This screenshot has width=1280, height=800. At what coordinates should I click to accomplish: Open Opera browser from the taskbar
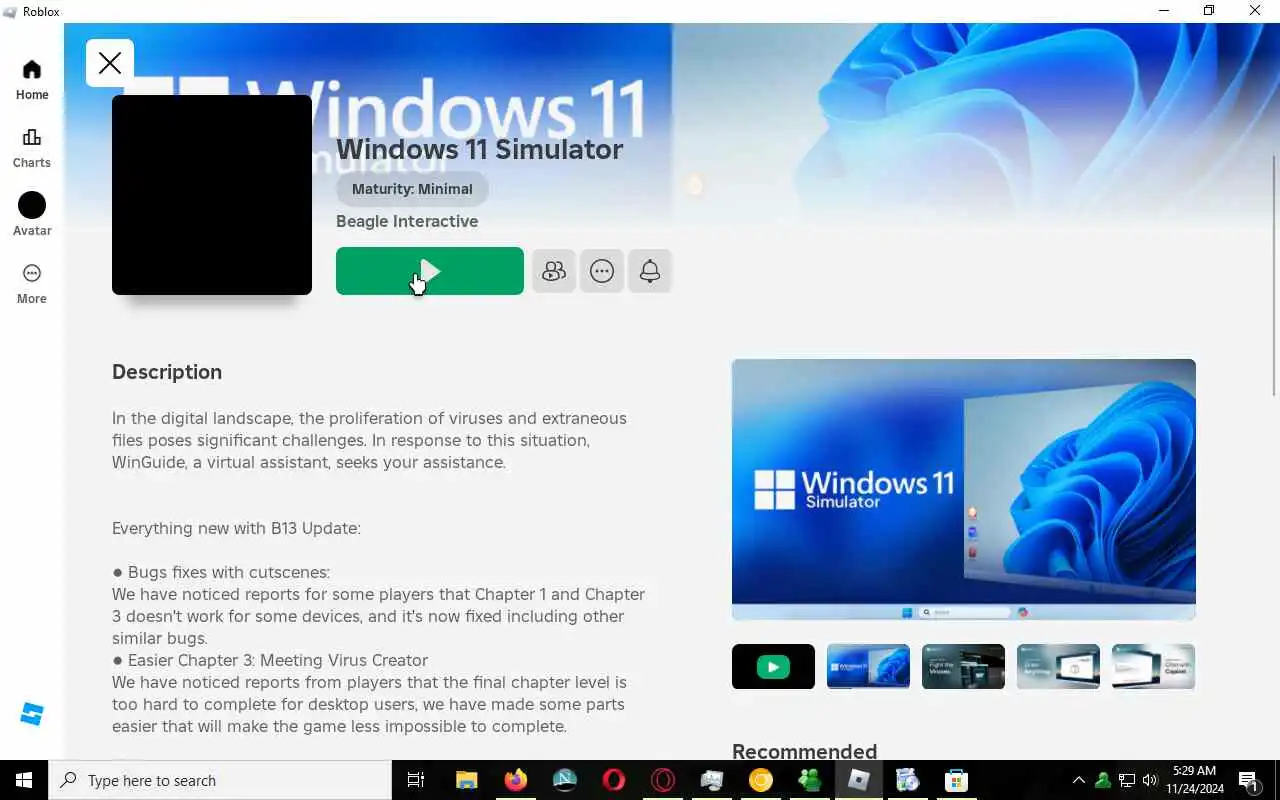(x=614, y=780)
